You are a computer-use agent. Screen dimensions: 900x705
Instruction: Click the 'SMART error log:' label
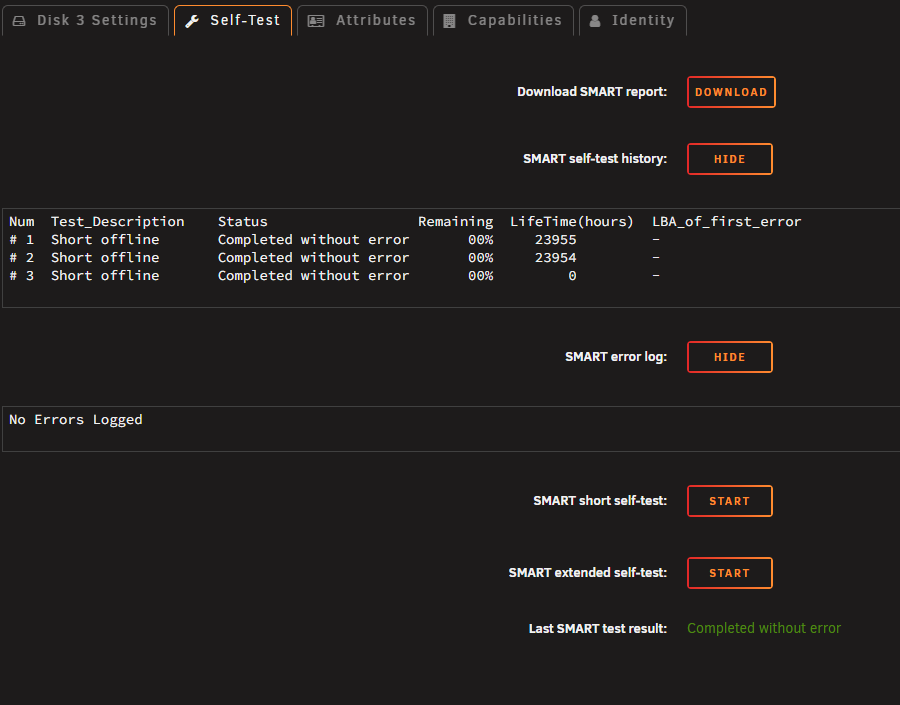coord(616,357)
